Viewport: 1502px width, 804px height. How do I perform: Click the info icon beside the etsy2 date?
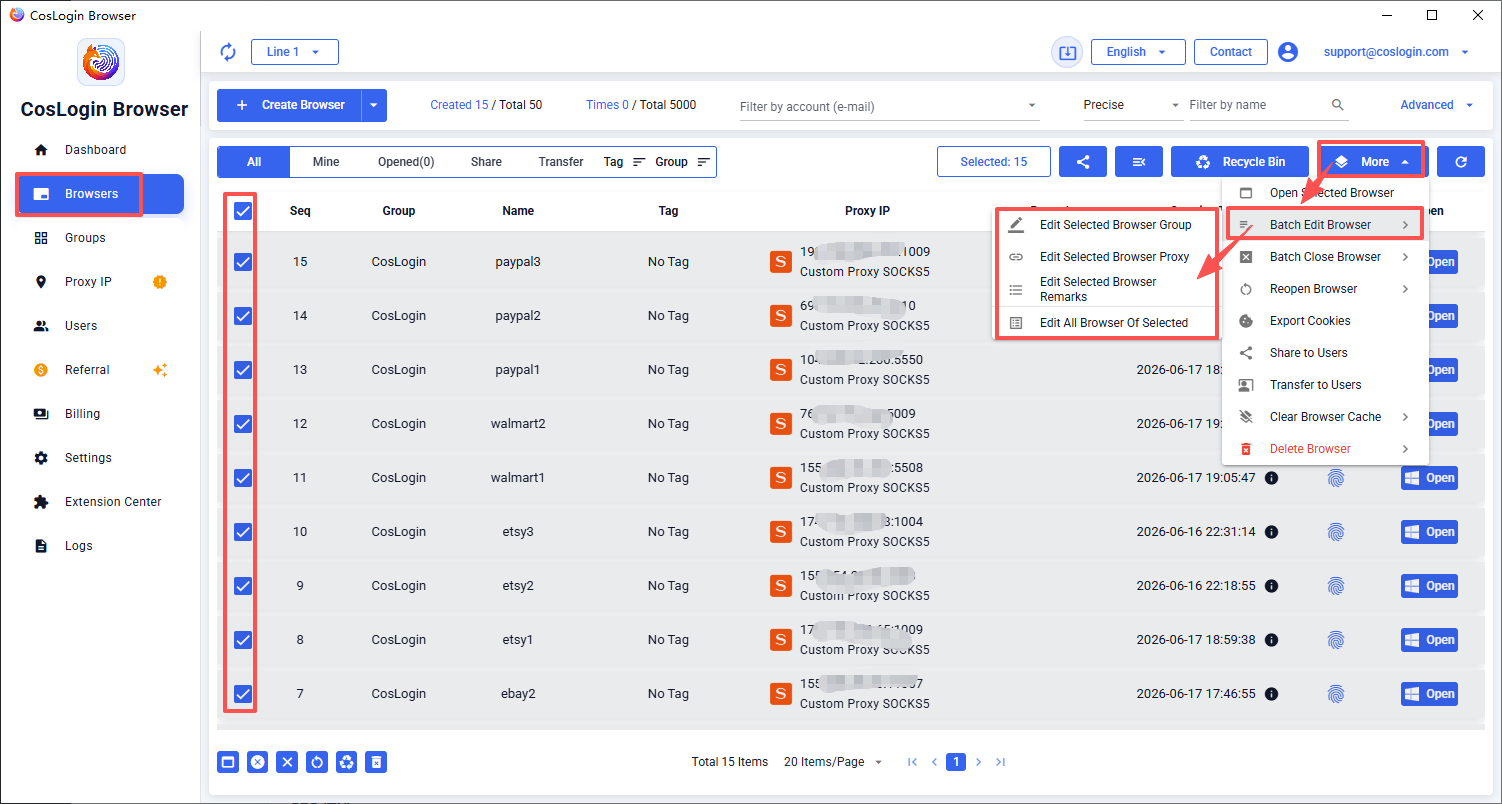click(1272, 586)
